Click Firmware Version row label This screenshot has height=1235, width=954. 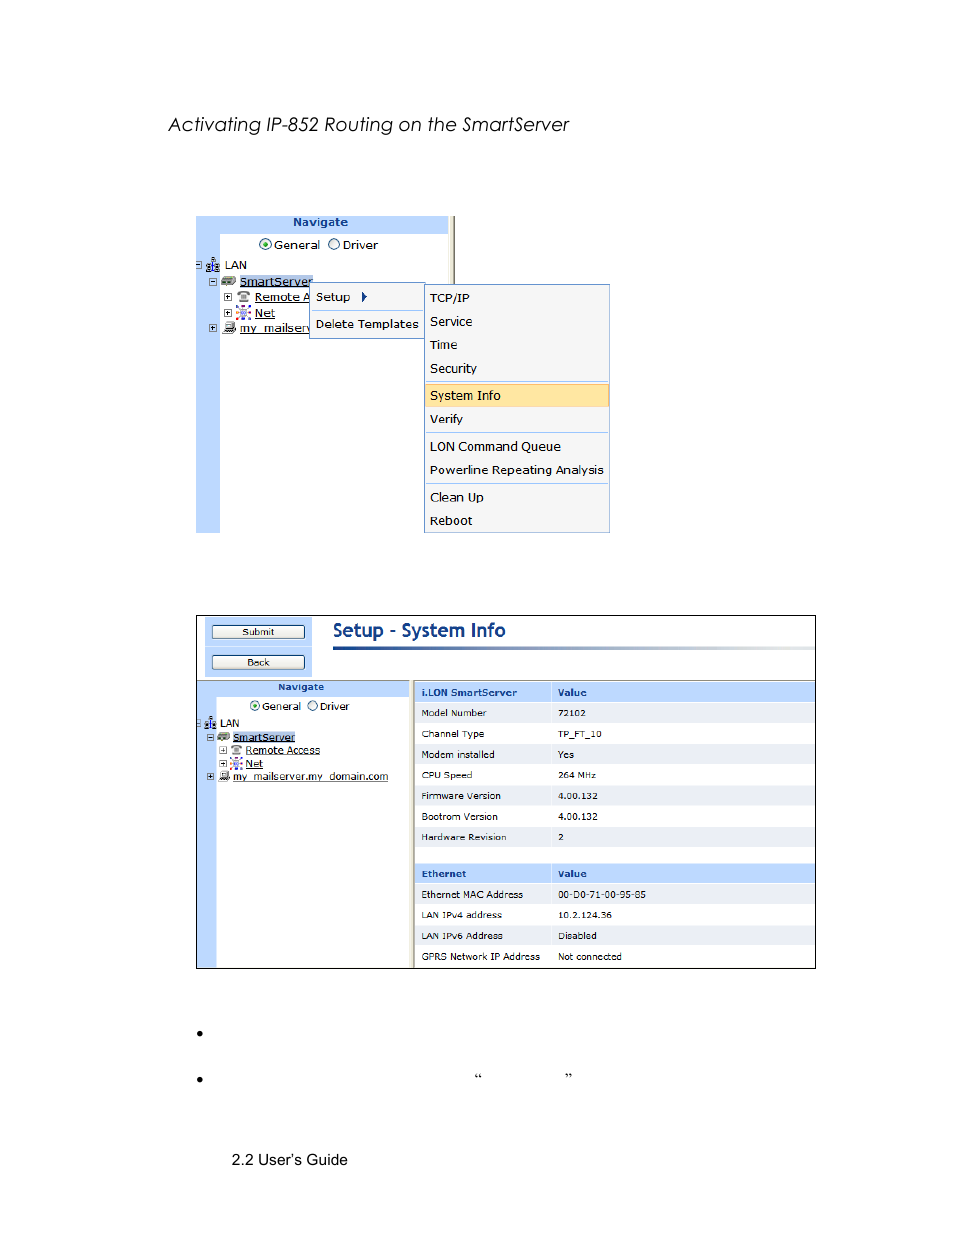tap(461, 796)
